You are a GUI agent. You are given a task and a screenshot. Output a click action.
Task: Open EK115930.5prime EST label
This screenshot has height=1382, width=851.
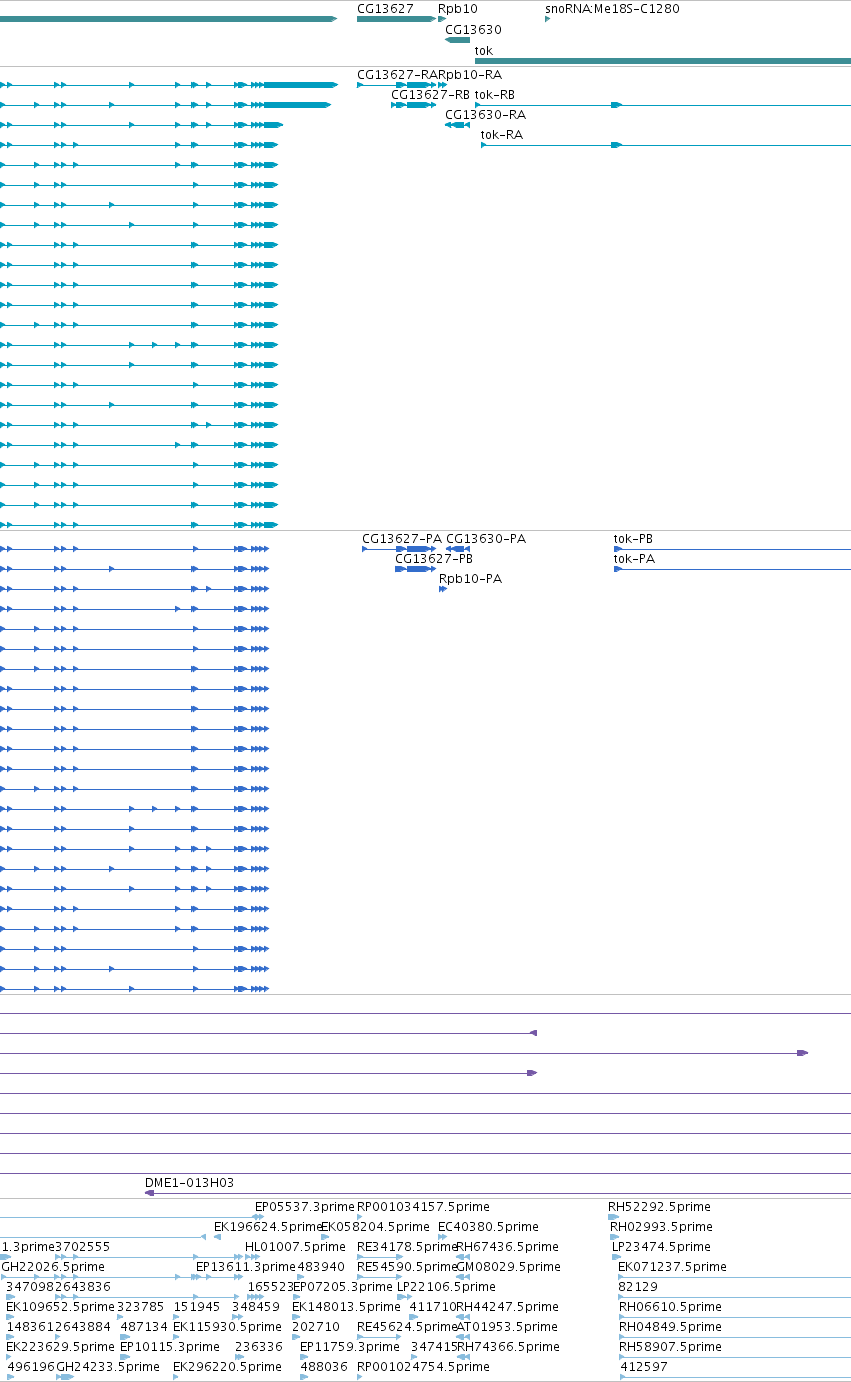point(227,1326)
